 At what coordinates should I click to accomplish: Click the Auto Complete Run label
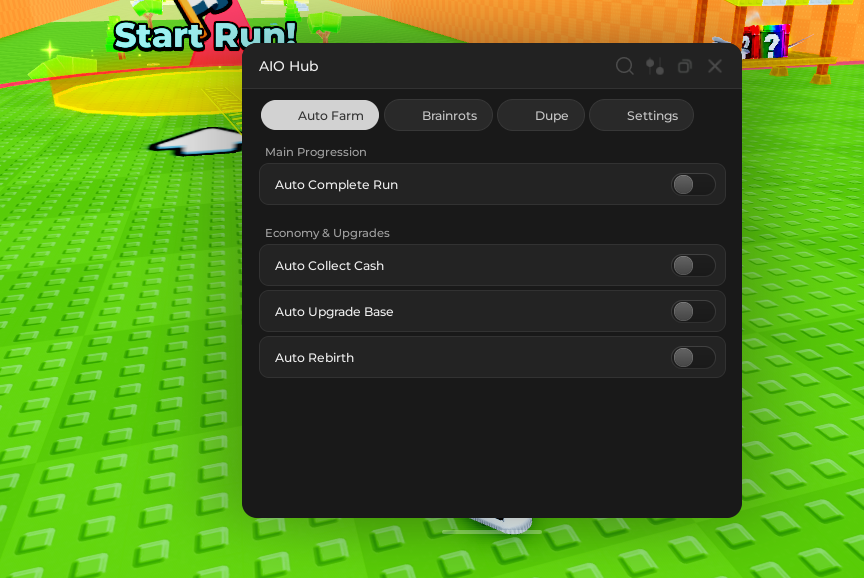pos(336,185)
